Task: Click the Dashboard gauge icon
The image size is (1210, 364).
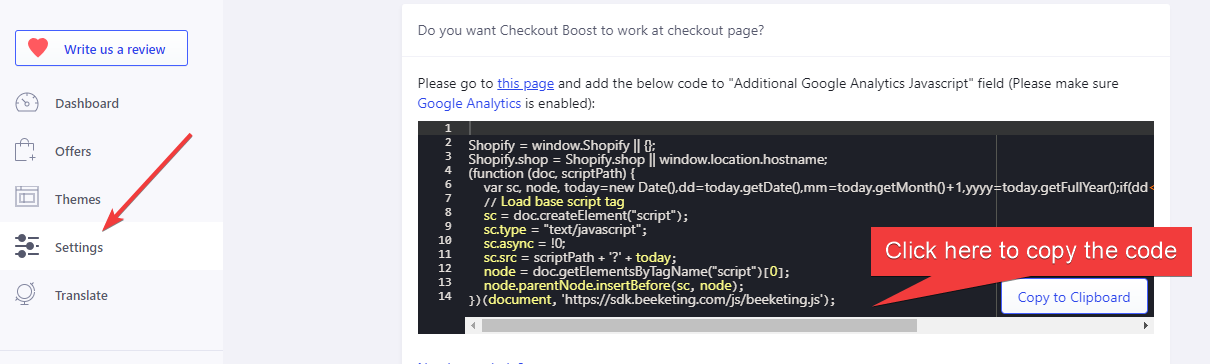Action: (27, 103)
